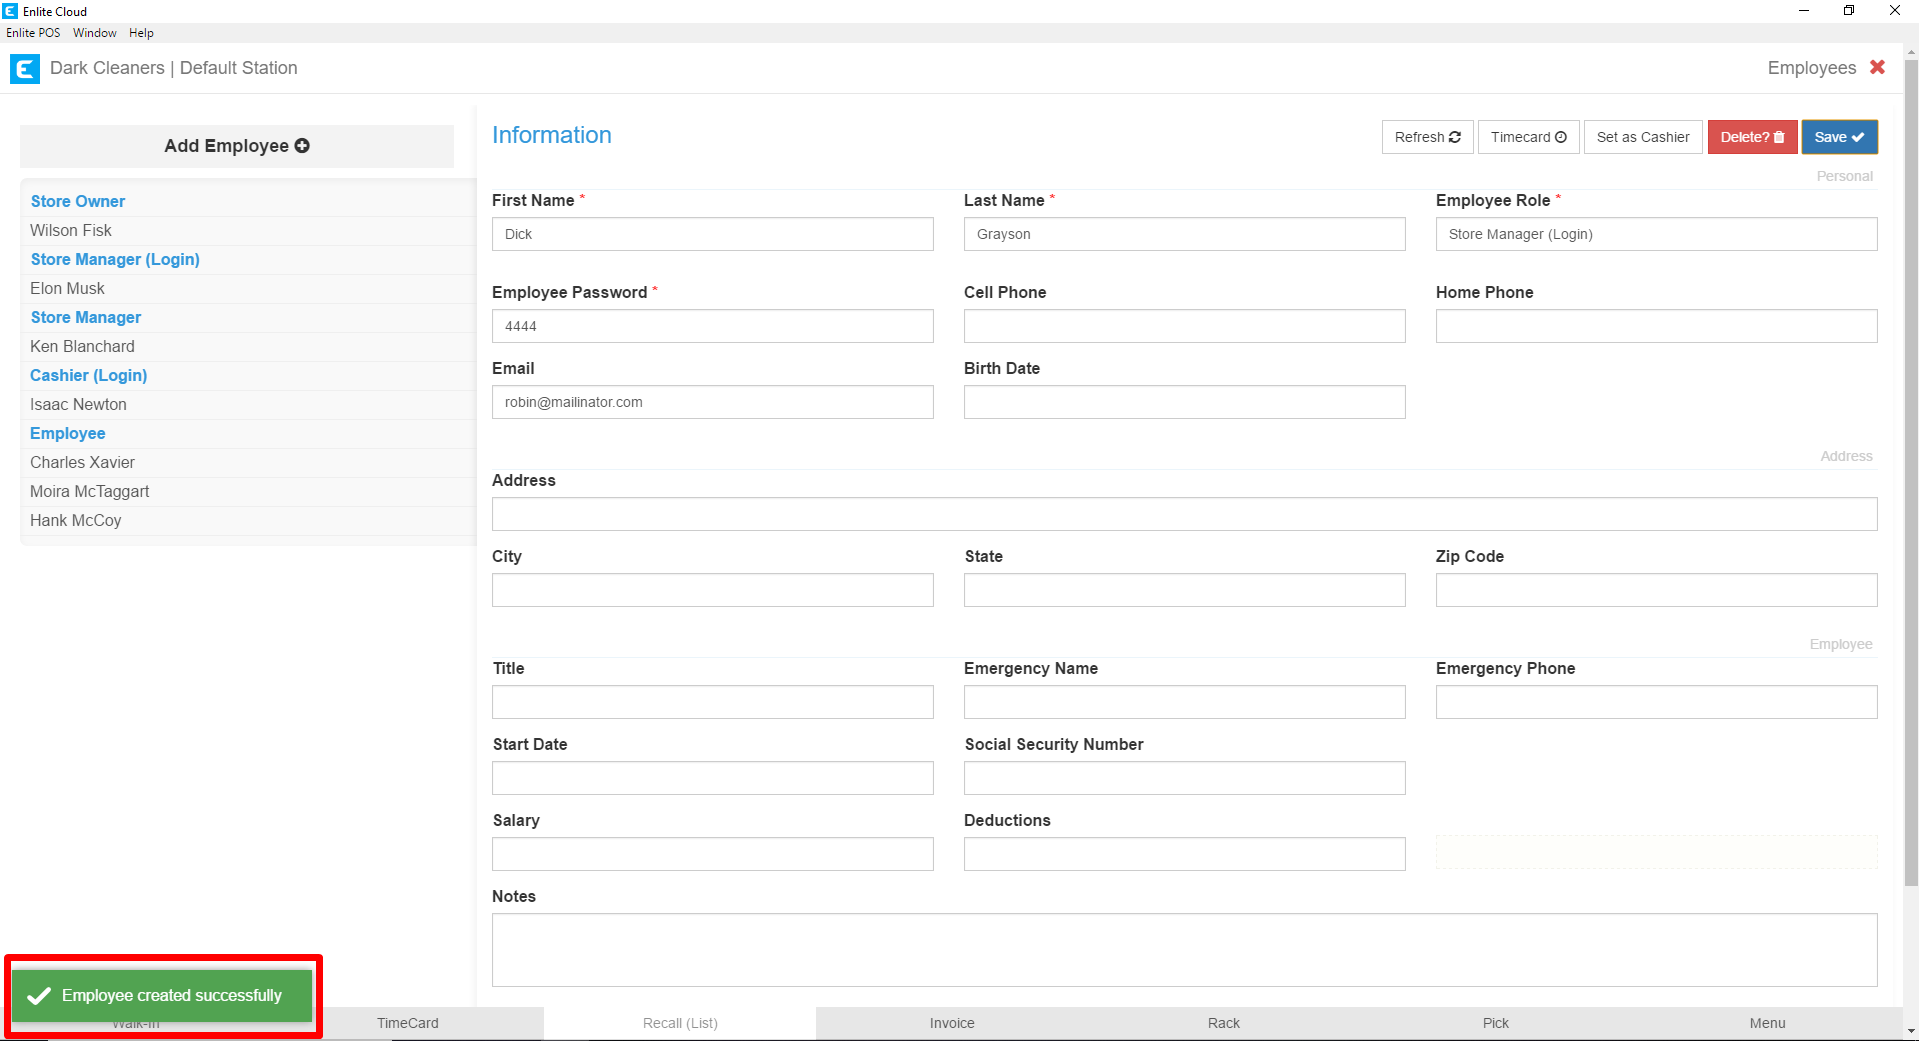This screenshot has height=1041, width=1919.
Task: Click the Add Employee button
Action: click(x=237, y=146)
